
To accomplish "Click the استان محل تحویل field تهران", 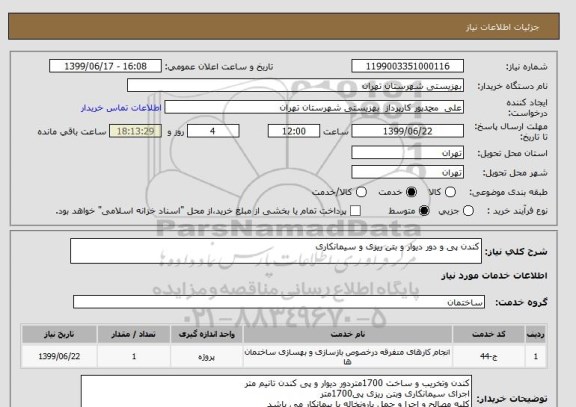I will point(407,153).
